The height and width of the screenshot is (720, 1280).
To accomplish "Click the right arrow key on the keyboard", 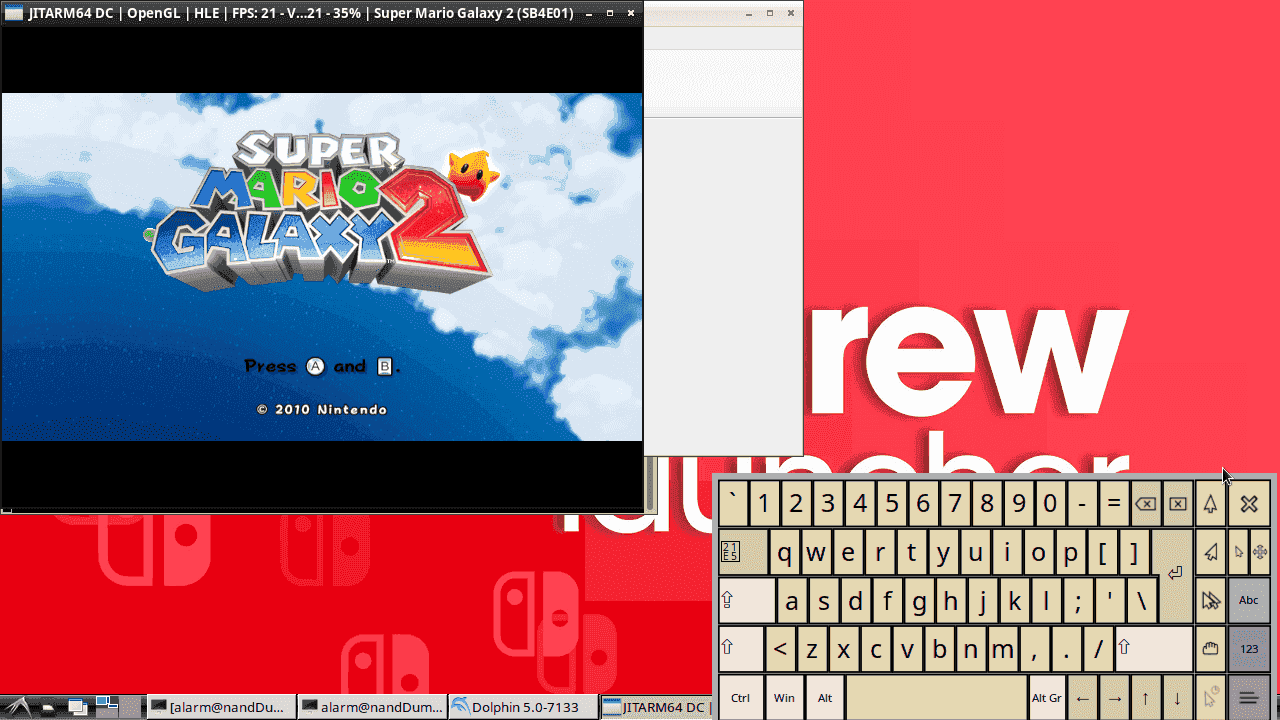I will (1114, 698).
